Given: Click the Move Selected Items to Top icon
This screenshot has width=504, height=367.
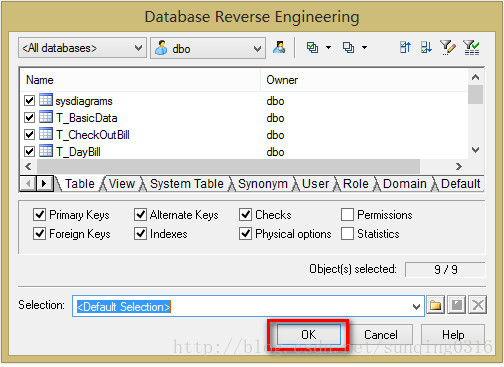Looking at the screenshot, I should [405, 48].
